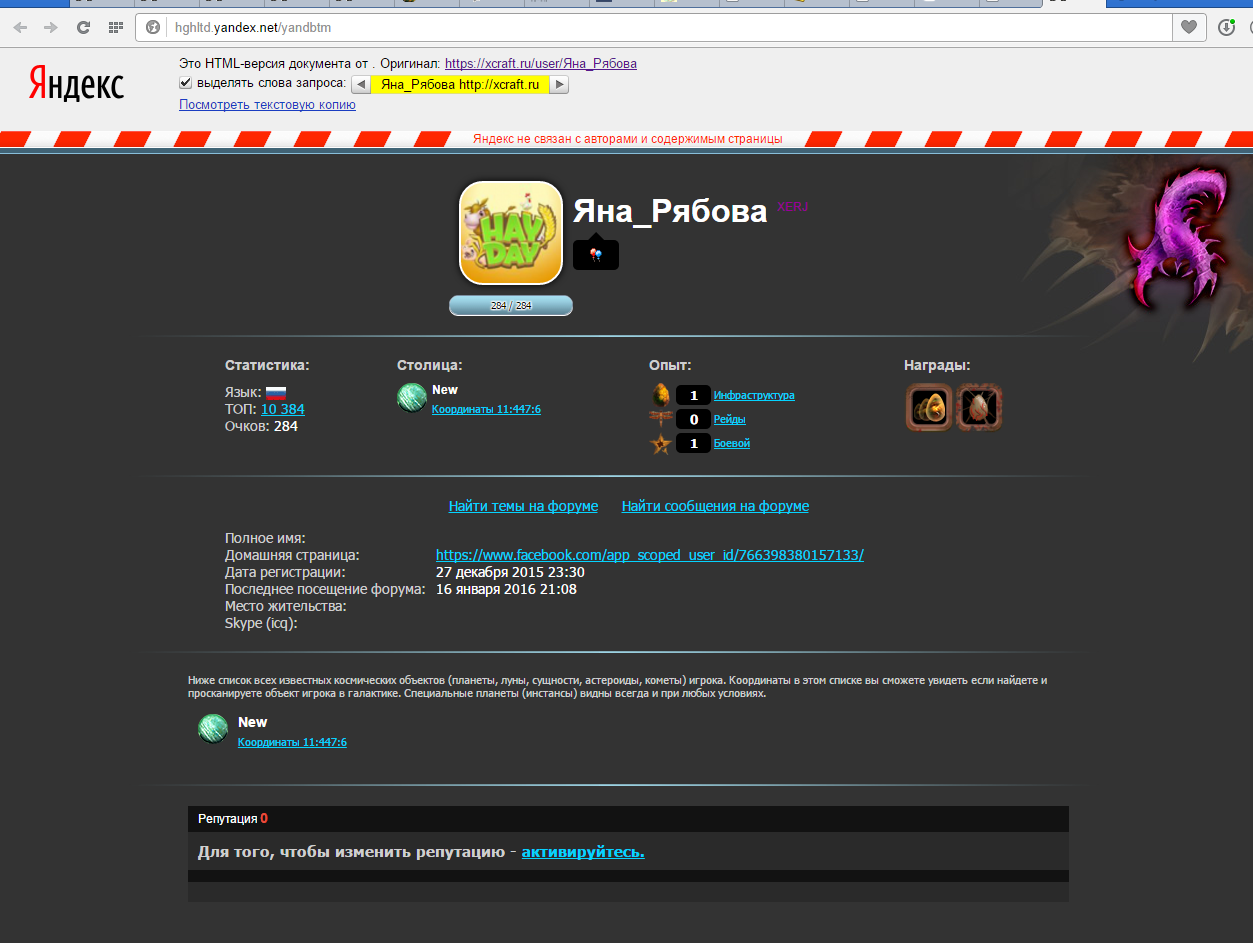Viewport: 1253px width, 943px height.
Task: Go back with the browser back arrow
Action: (x=20, y=27)
